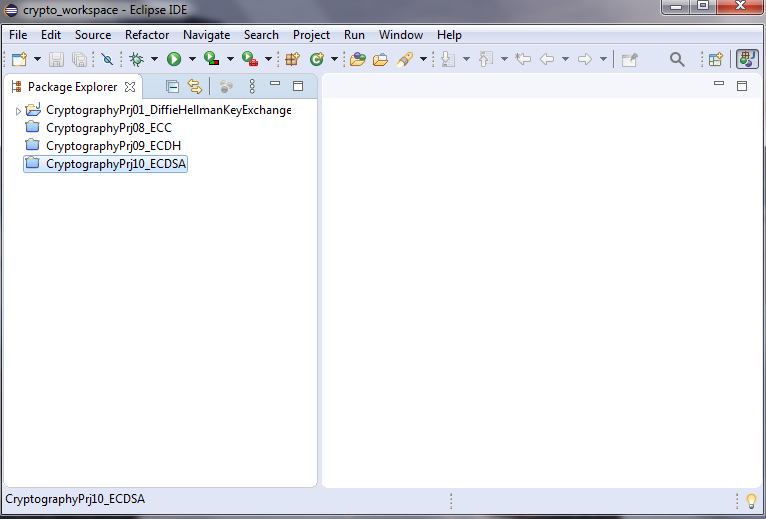Click the Open Type icon
Image resolution: width=766 pixels, height=519 pixels.
(x=358, y=59)
